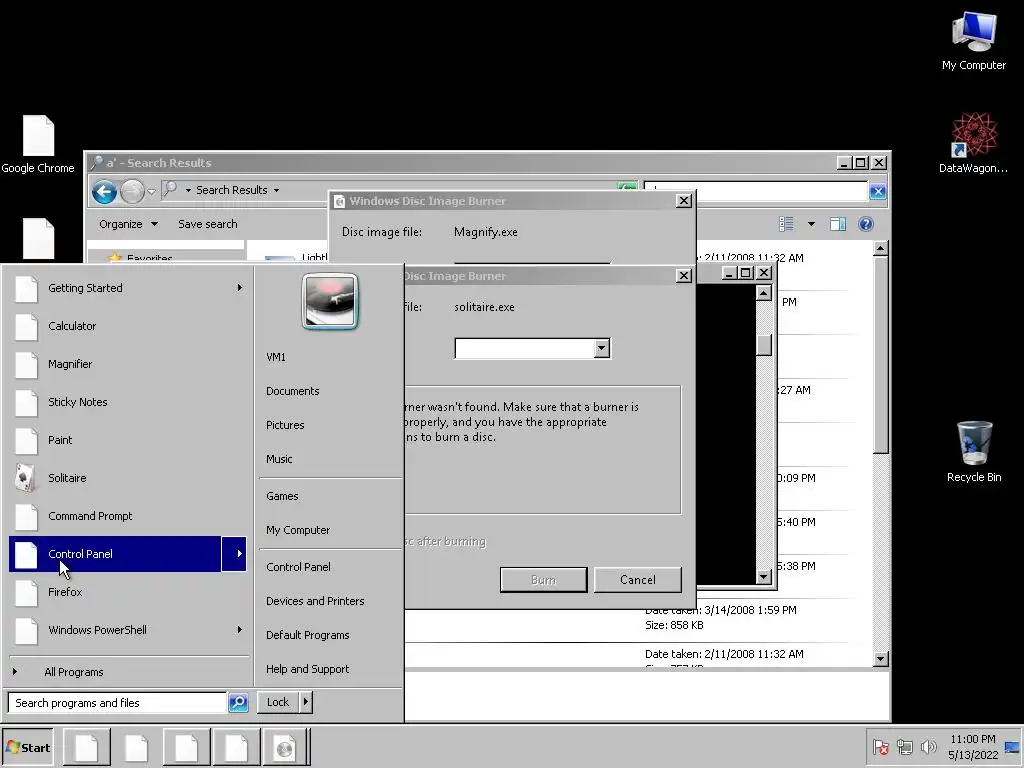Open the Lock button options arrow

(306, 702)
